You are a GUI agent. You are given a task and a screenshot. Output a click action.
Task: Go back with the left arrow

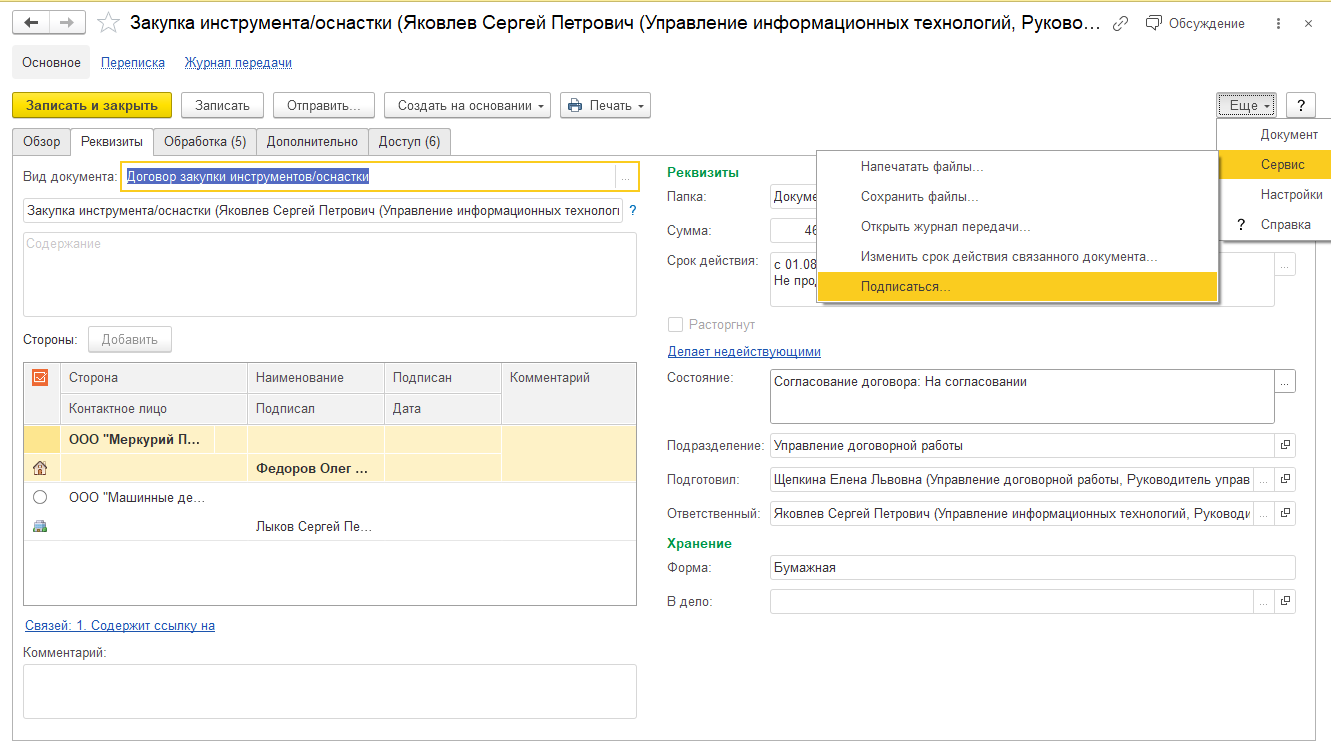(x=32, y=22)
